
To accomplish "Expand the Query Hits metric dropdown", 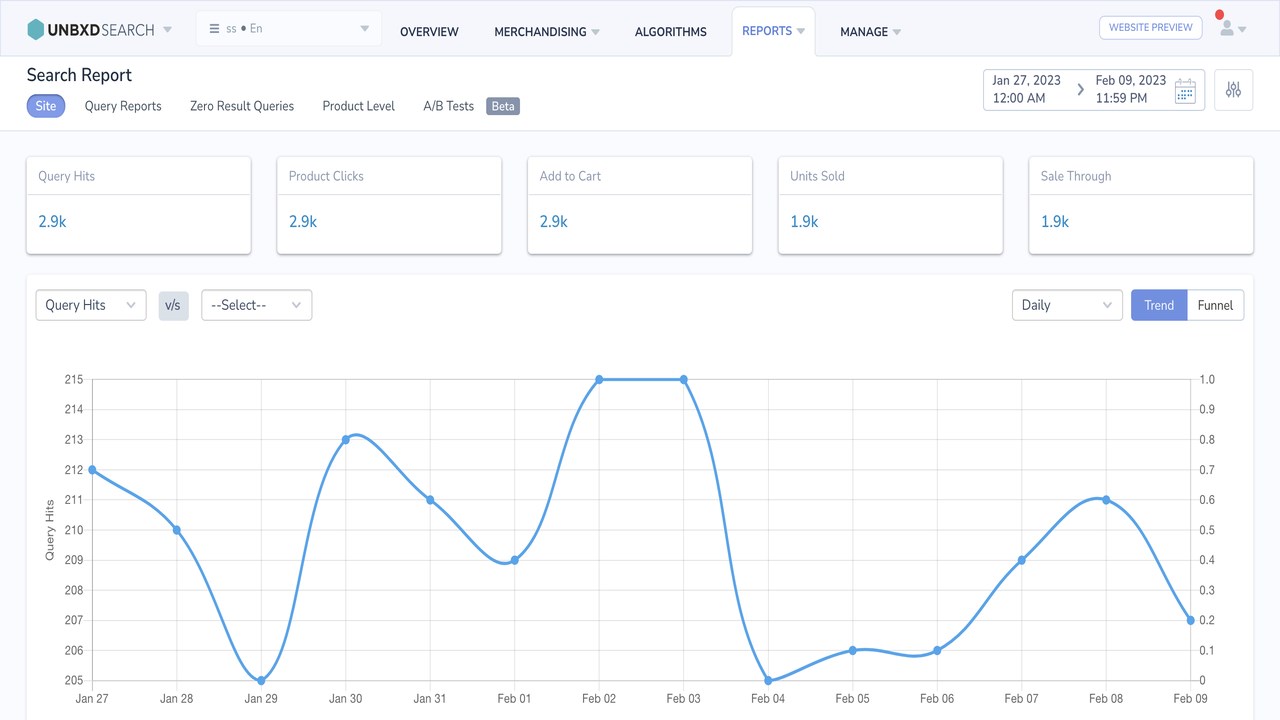I will tap(91, 305).
